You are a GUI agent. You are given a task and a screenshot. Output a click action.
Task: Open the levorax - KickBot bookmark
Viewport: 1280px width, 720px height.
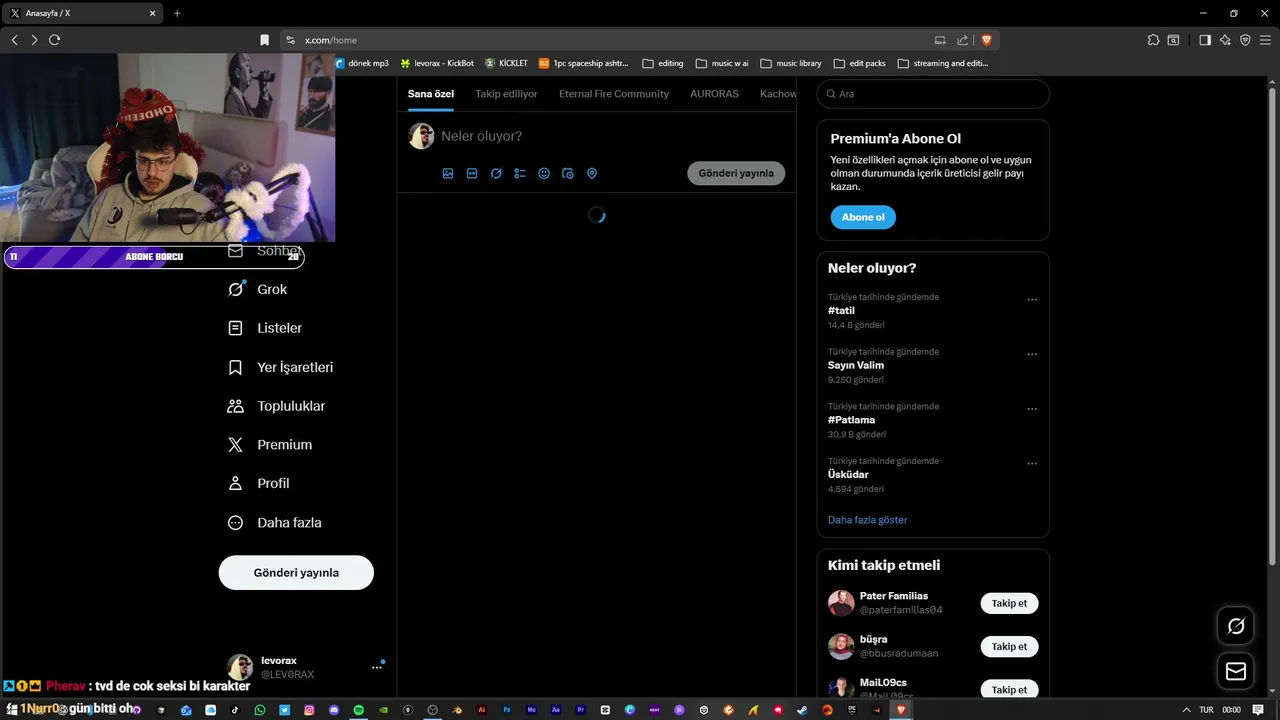[x=437, y=63]
